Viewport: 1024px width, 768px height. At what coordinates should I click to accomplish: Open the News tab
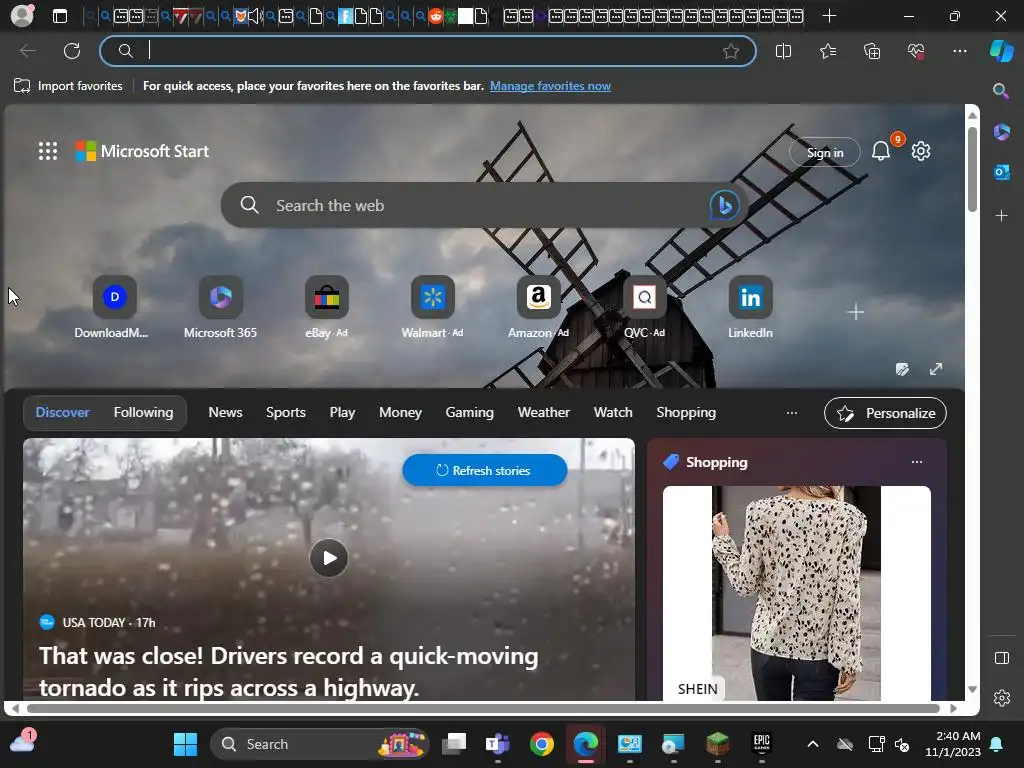pyautogui.click(x=225, y=413)
